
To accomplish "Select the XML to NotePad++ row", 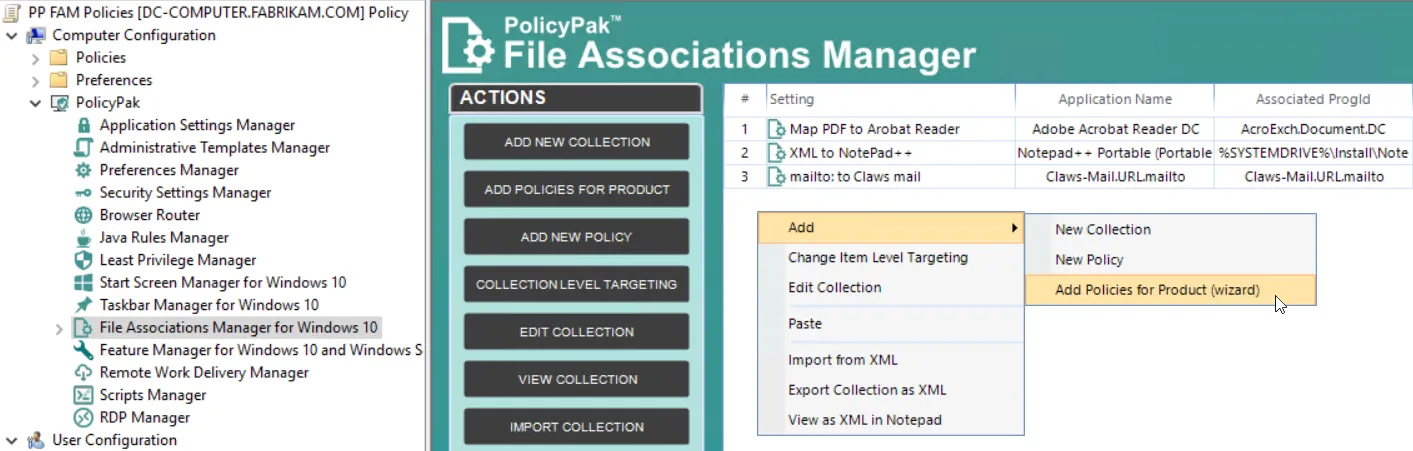I will 1068,153.
